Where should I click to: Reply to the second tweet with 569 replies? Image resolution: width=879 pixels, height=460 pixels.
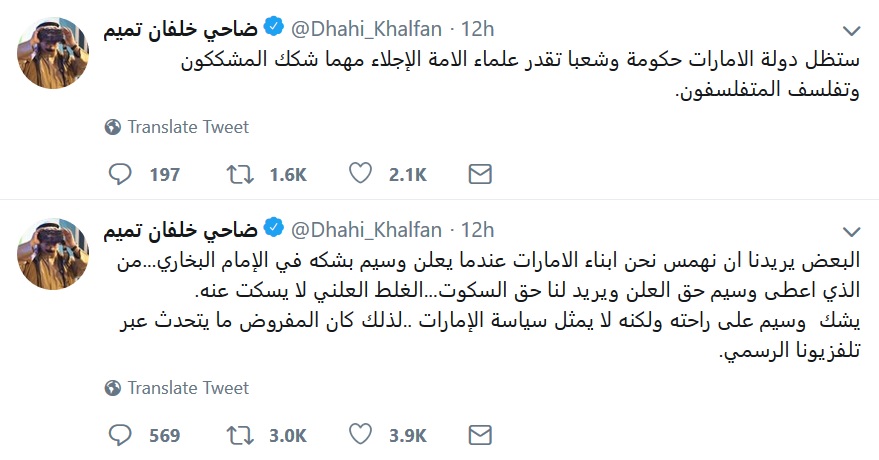pyautogui.click(x=119, y=435)
